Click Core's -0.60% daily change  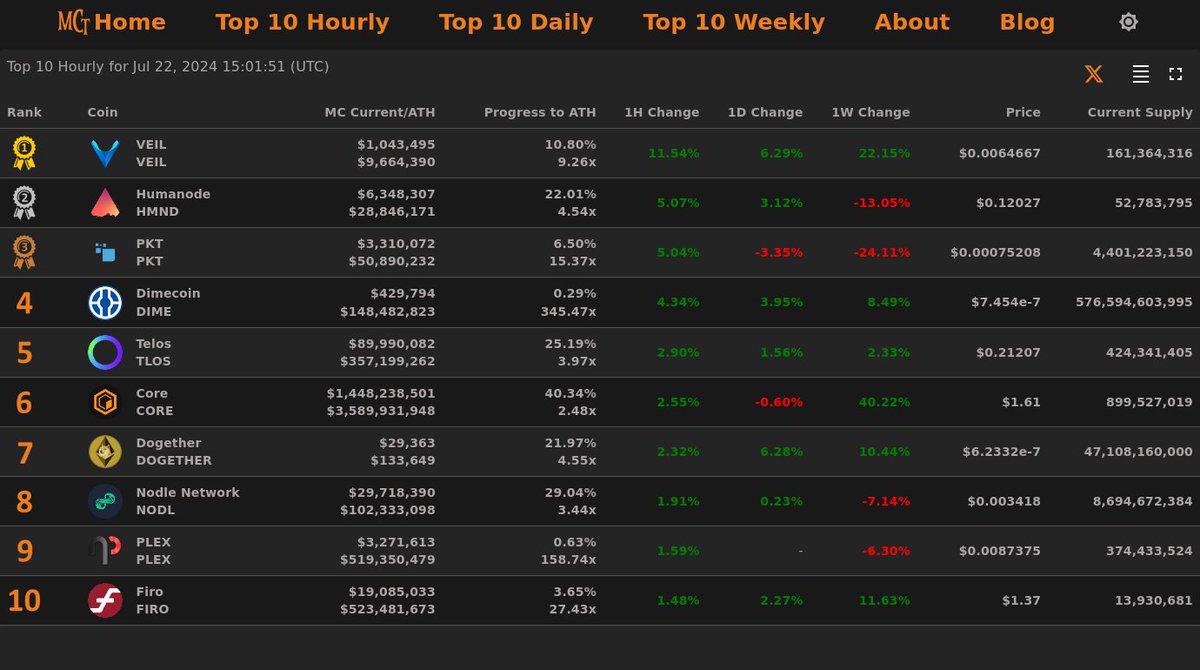[x=779, y=402]
